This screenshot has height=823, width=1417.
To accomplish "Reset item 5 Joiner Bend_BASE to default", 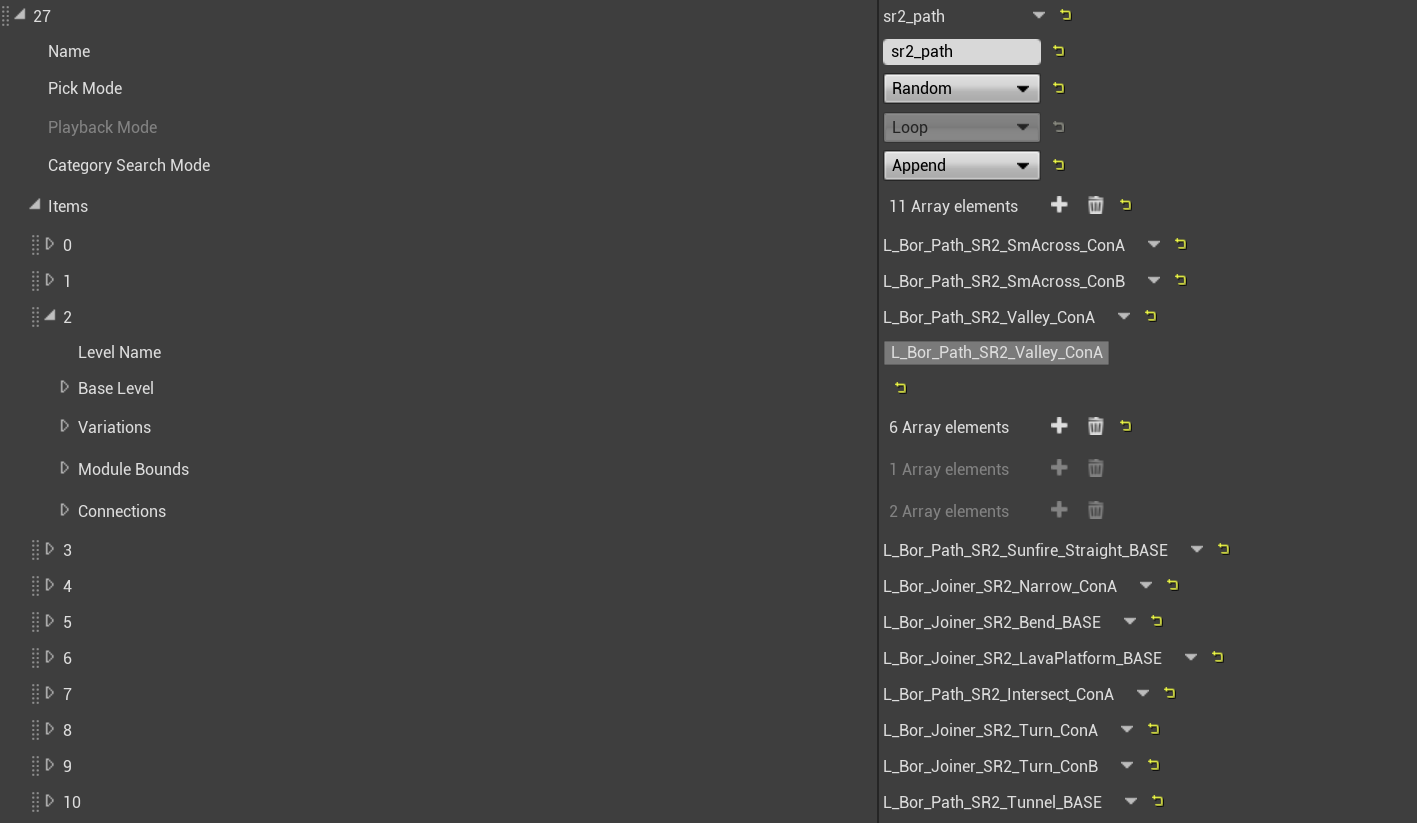I will pyautogui.click(x=1157, y=621).
